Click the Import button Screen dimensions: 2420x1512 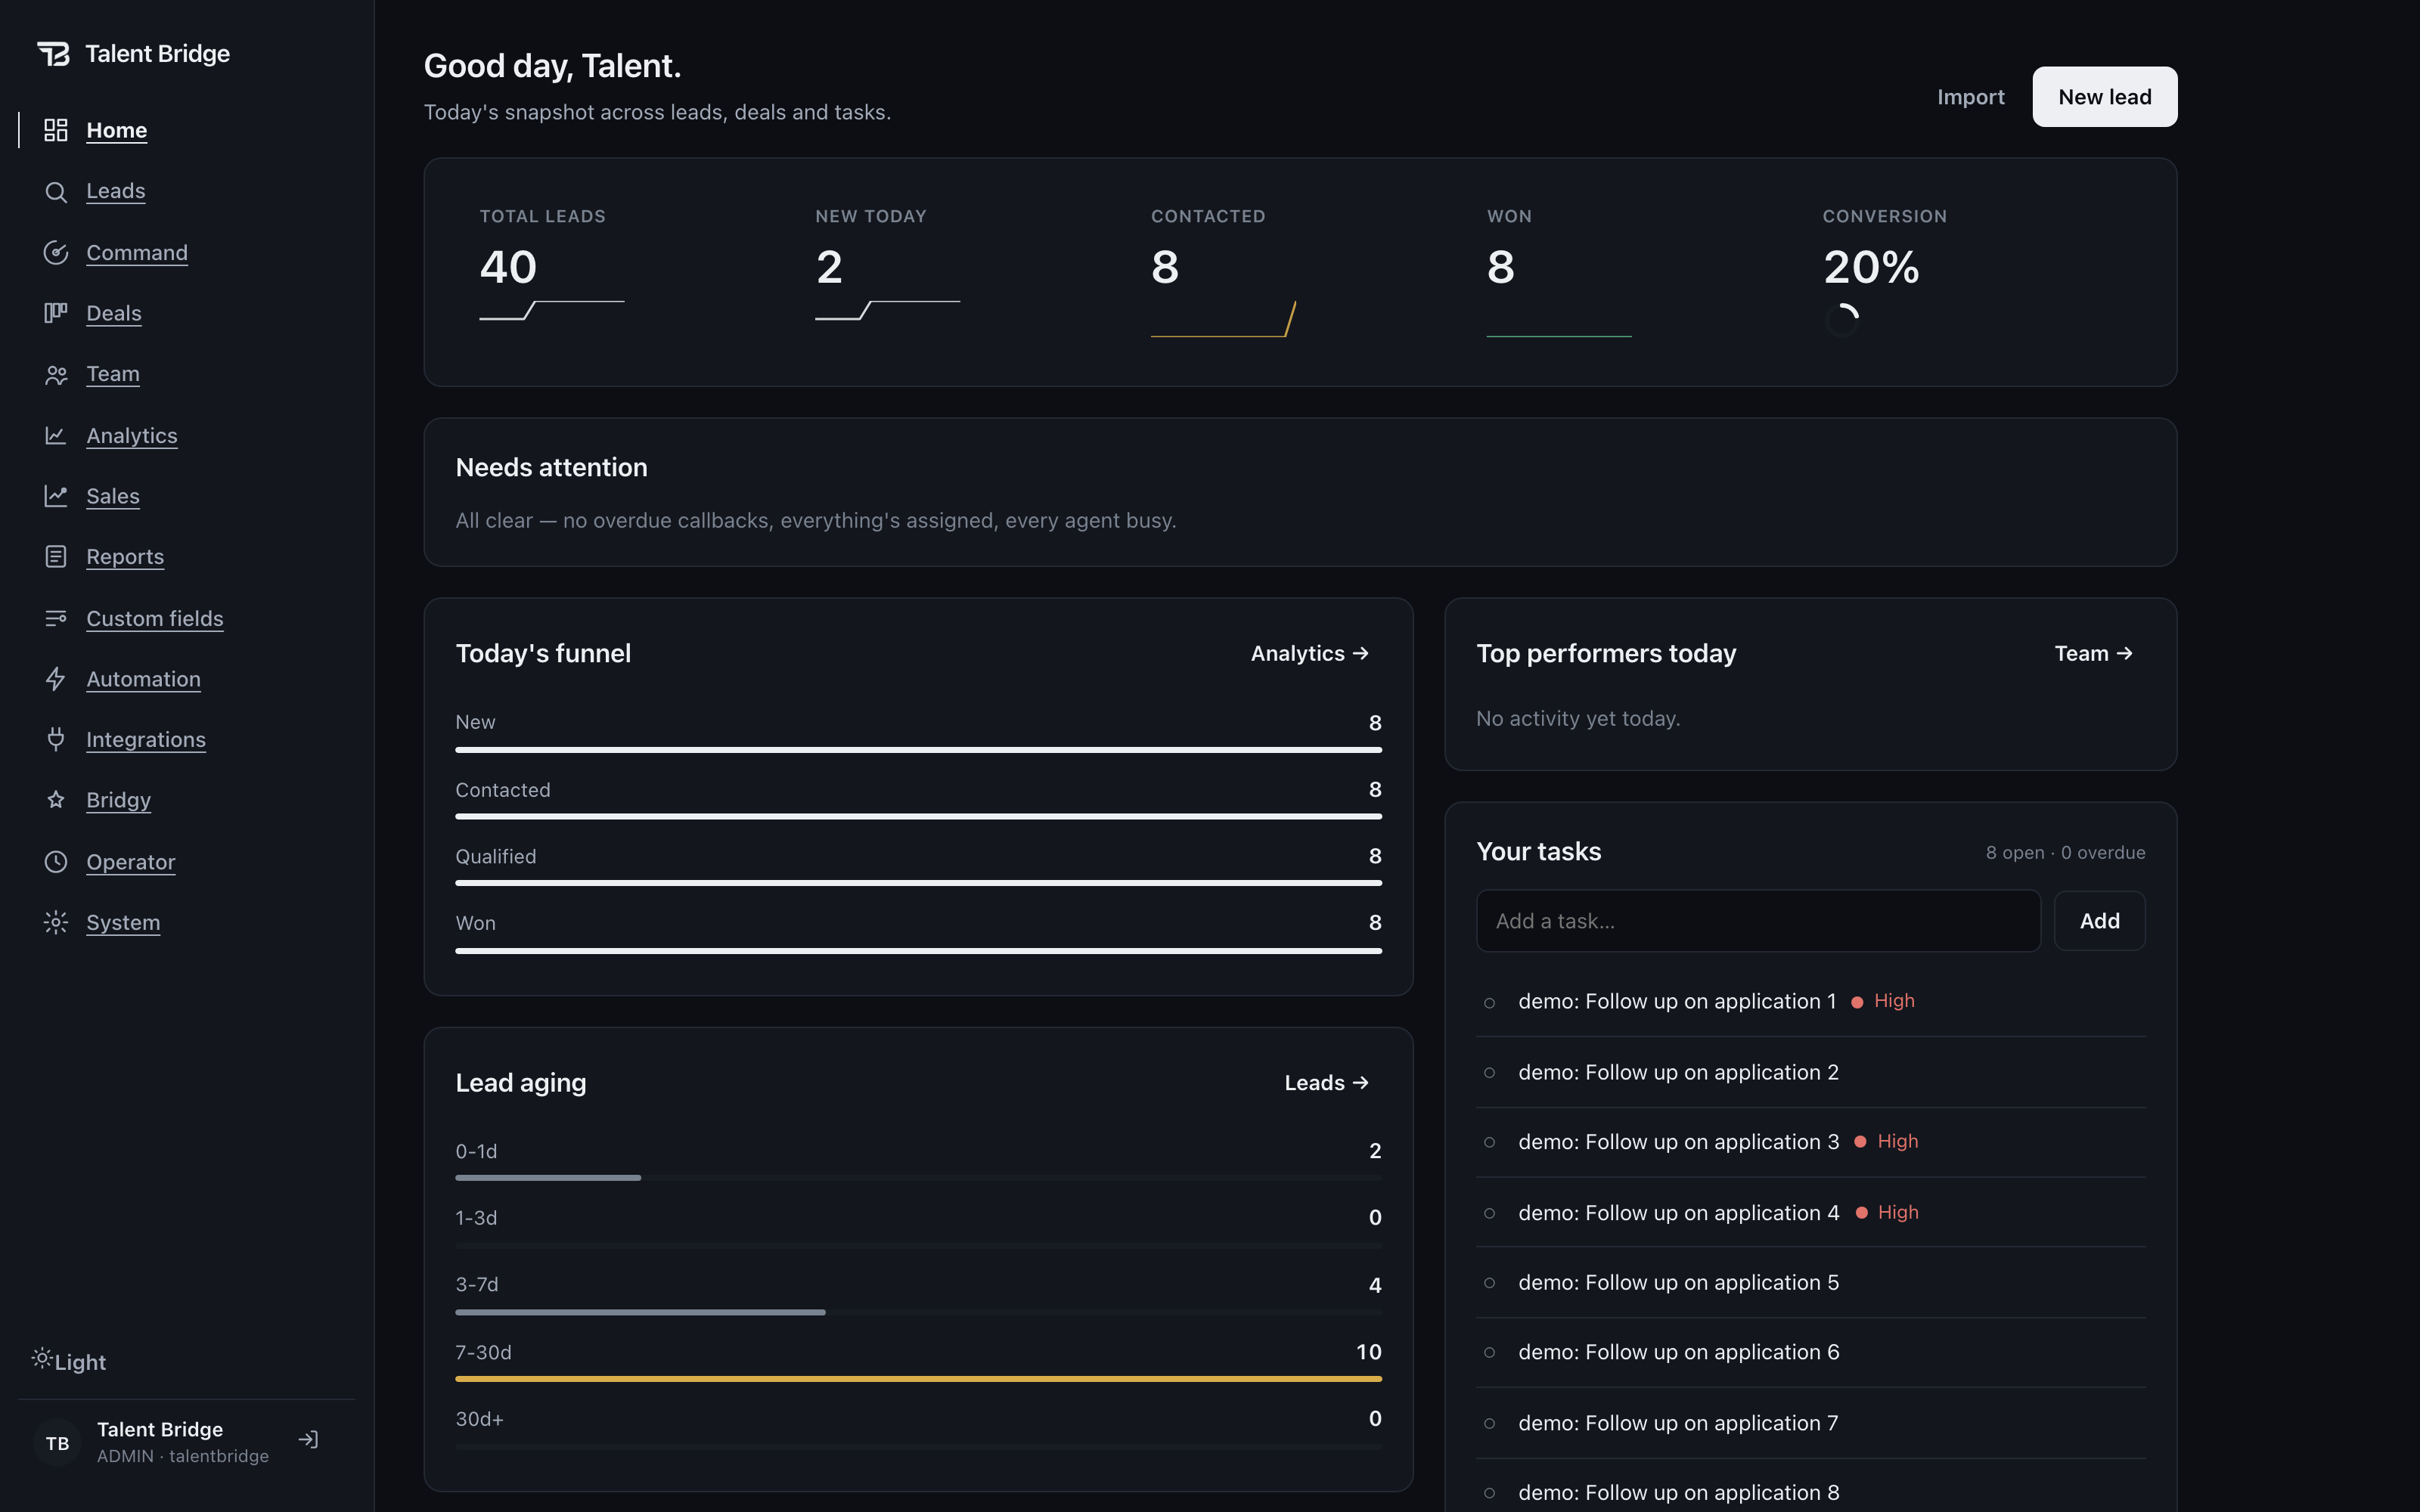(1970, 97)
